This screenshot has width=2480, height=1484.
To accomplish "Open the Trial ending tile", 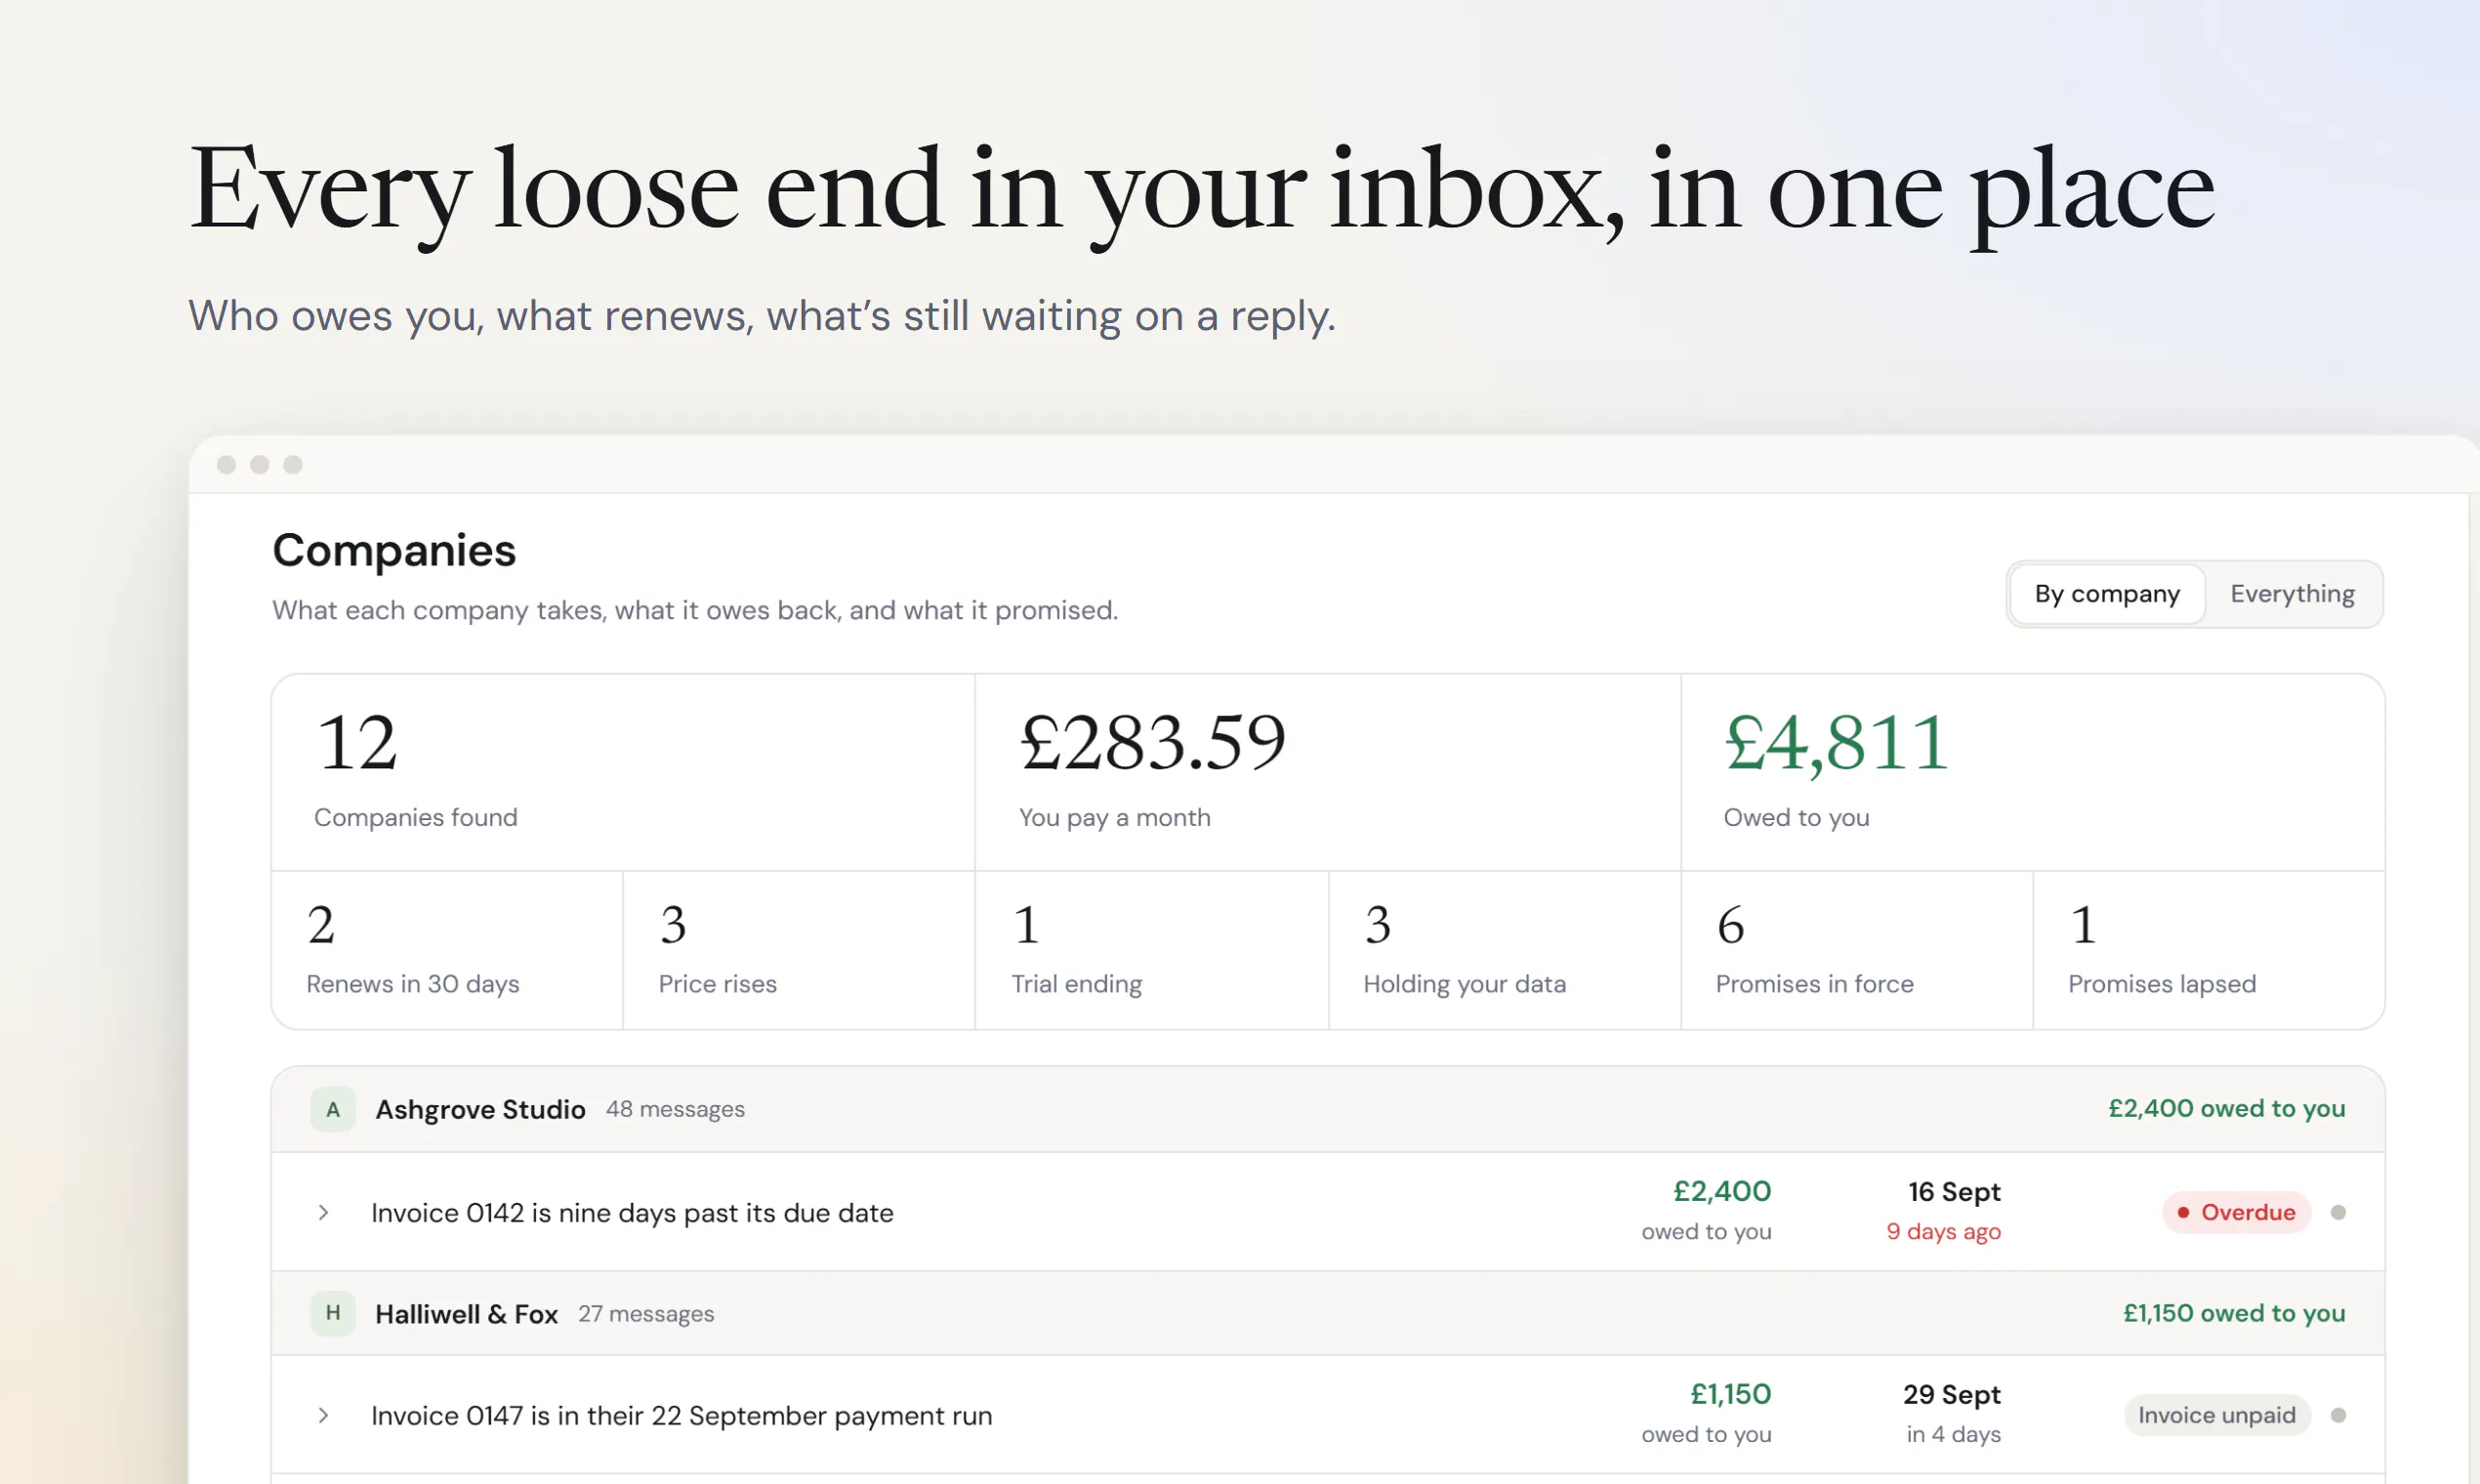I will (x=1152, y=950).
